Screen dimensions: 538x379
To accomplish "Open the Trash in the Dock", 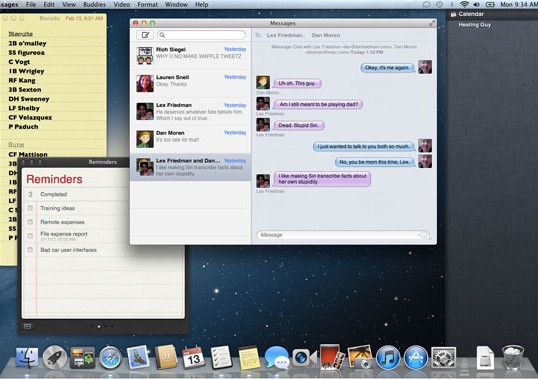I will coord(513,357).
